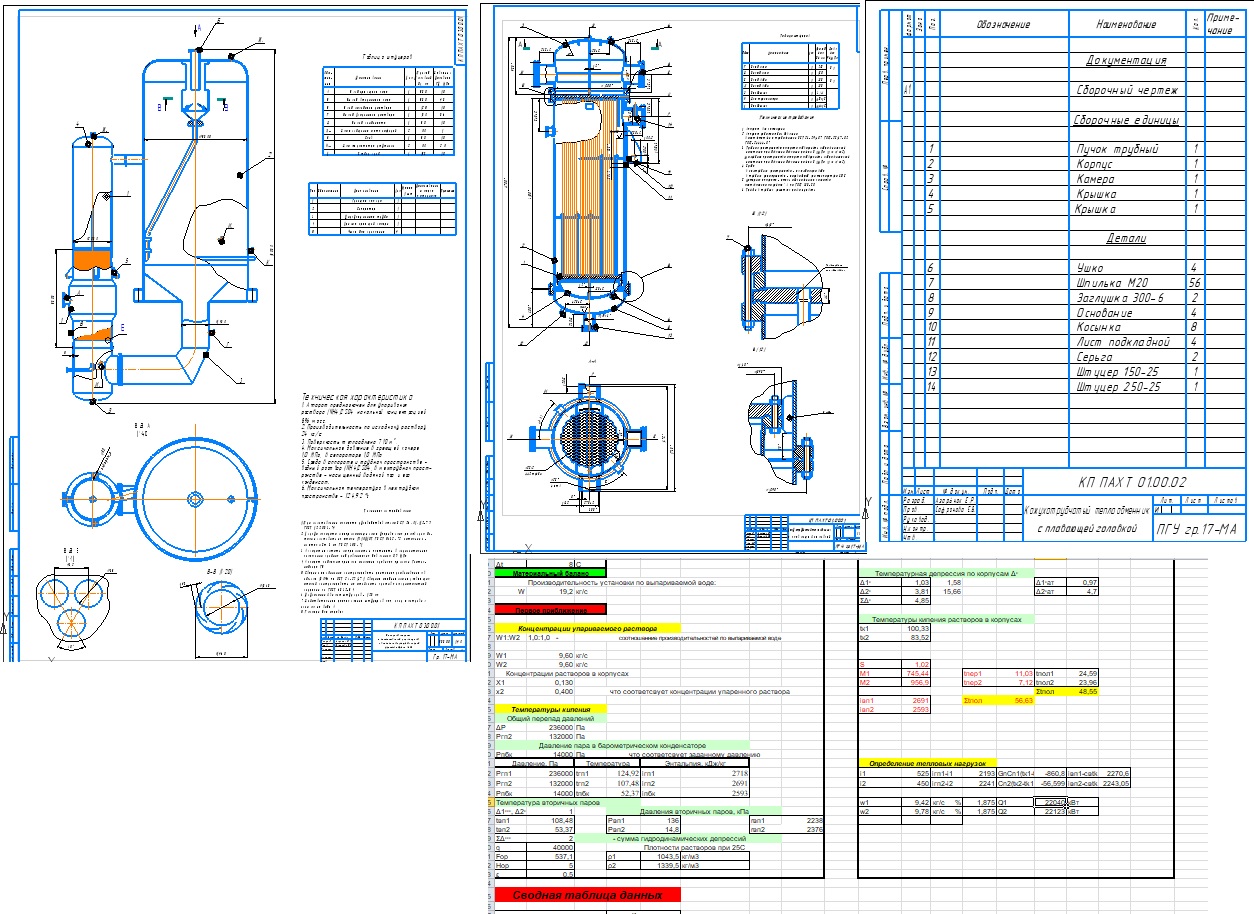Click the boiling temperature cell '100,33'

pos(917,628)
